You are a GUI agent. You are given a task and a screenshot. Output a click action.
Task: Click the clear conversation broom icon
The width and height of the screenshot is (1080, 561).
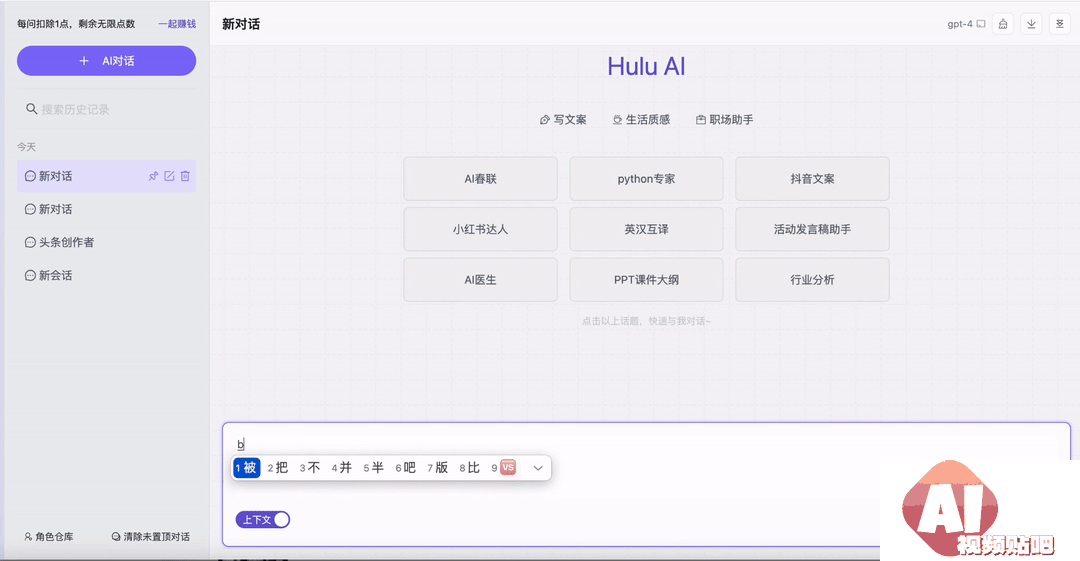pyautogui.click(x=1003, y=24)
